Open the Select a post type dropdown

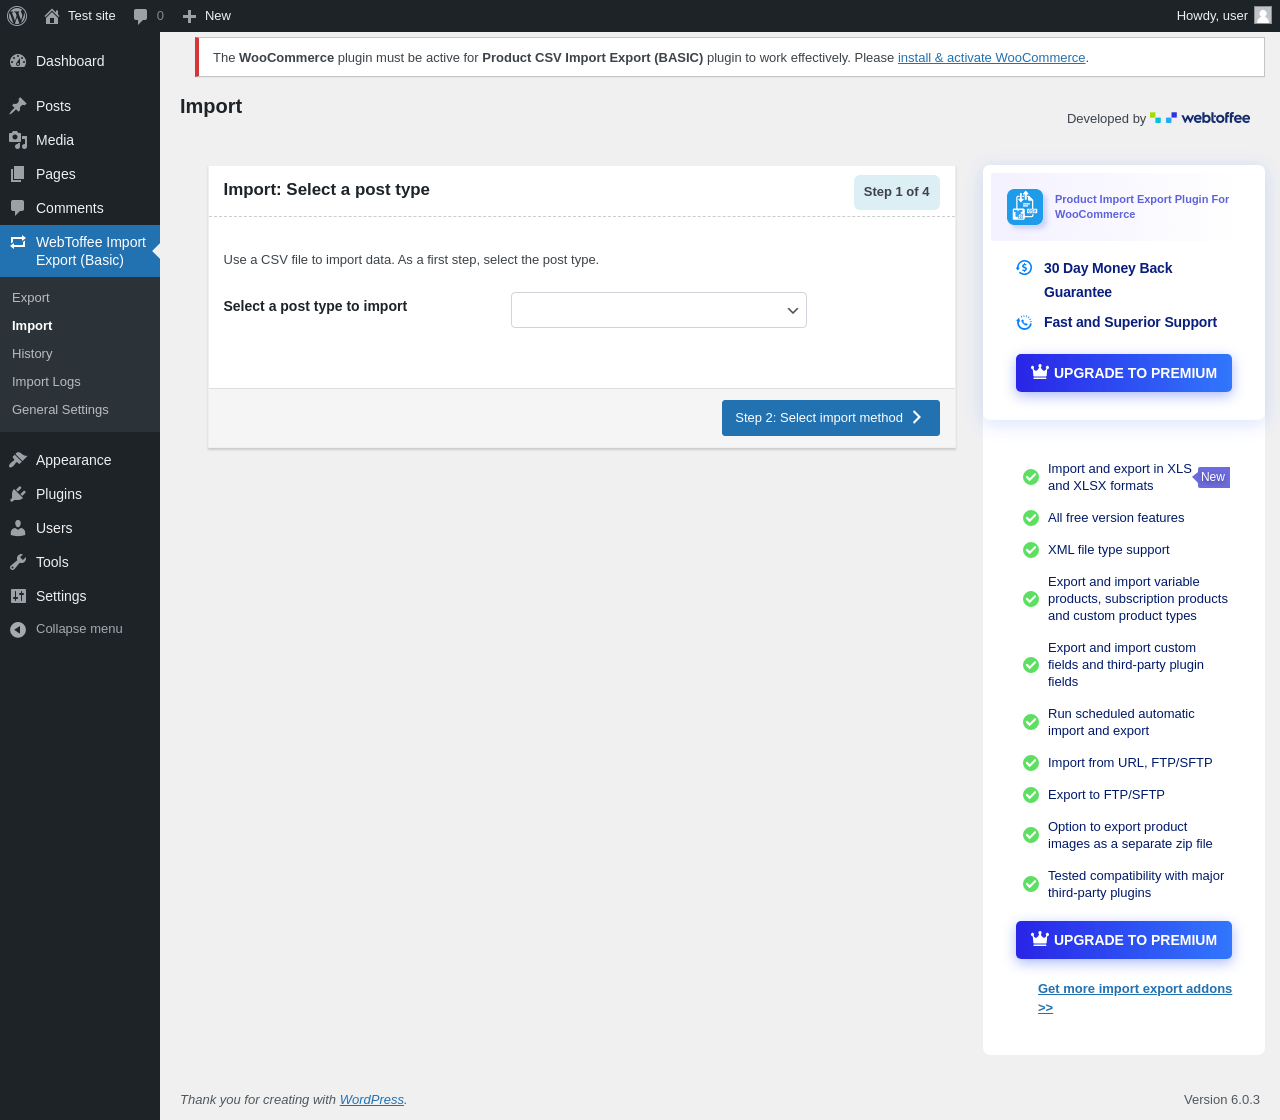click(659, 310)
